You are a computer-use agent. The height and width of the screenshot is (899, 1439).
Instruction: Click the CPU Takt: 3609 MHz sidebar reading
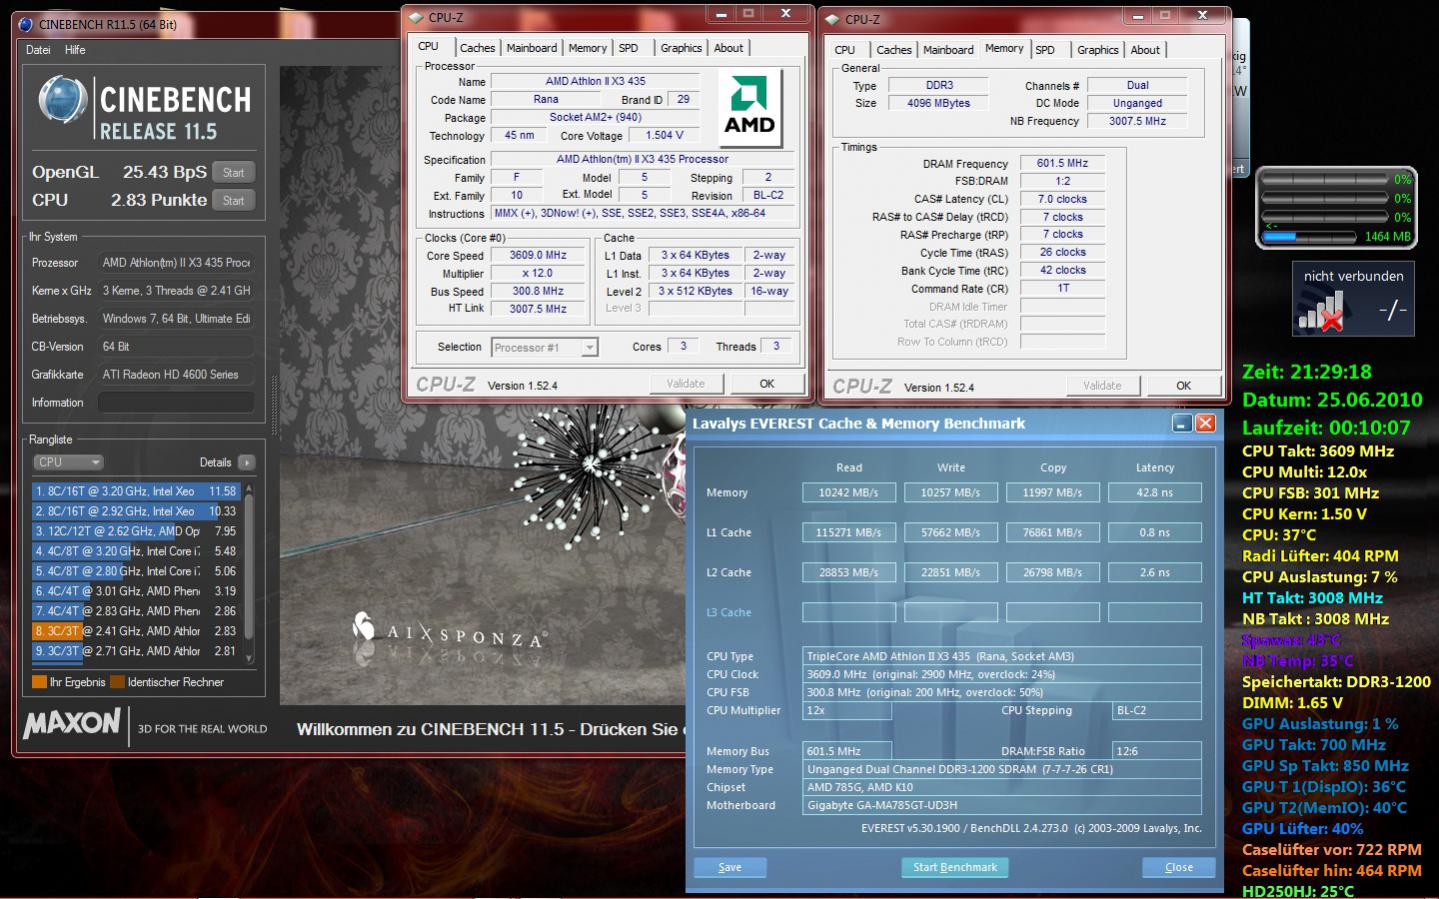1318,451
